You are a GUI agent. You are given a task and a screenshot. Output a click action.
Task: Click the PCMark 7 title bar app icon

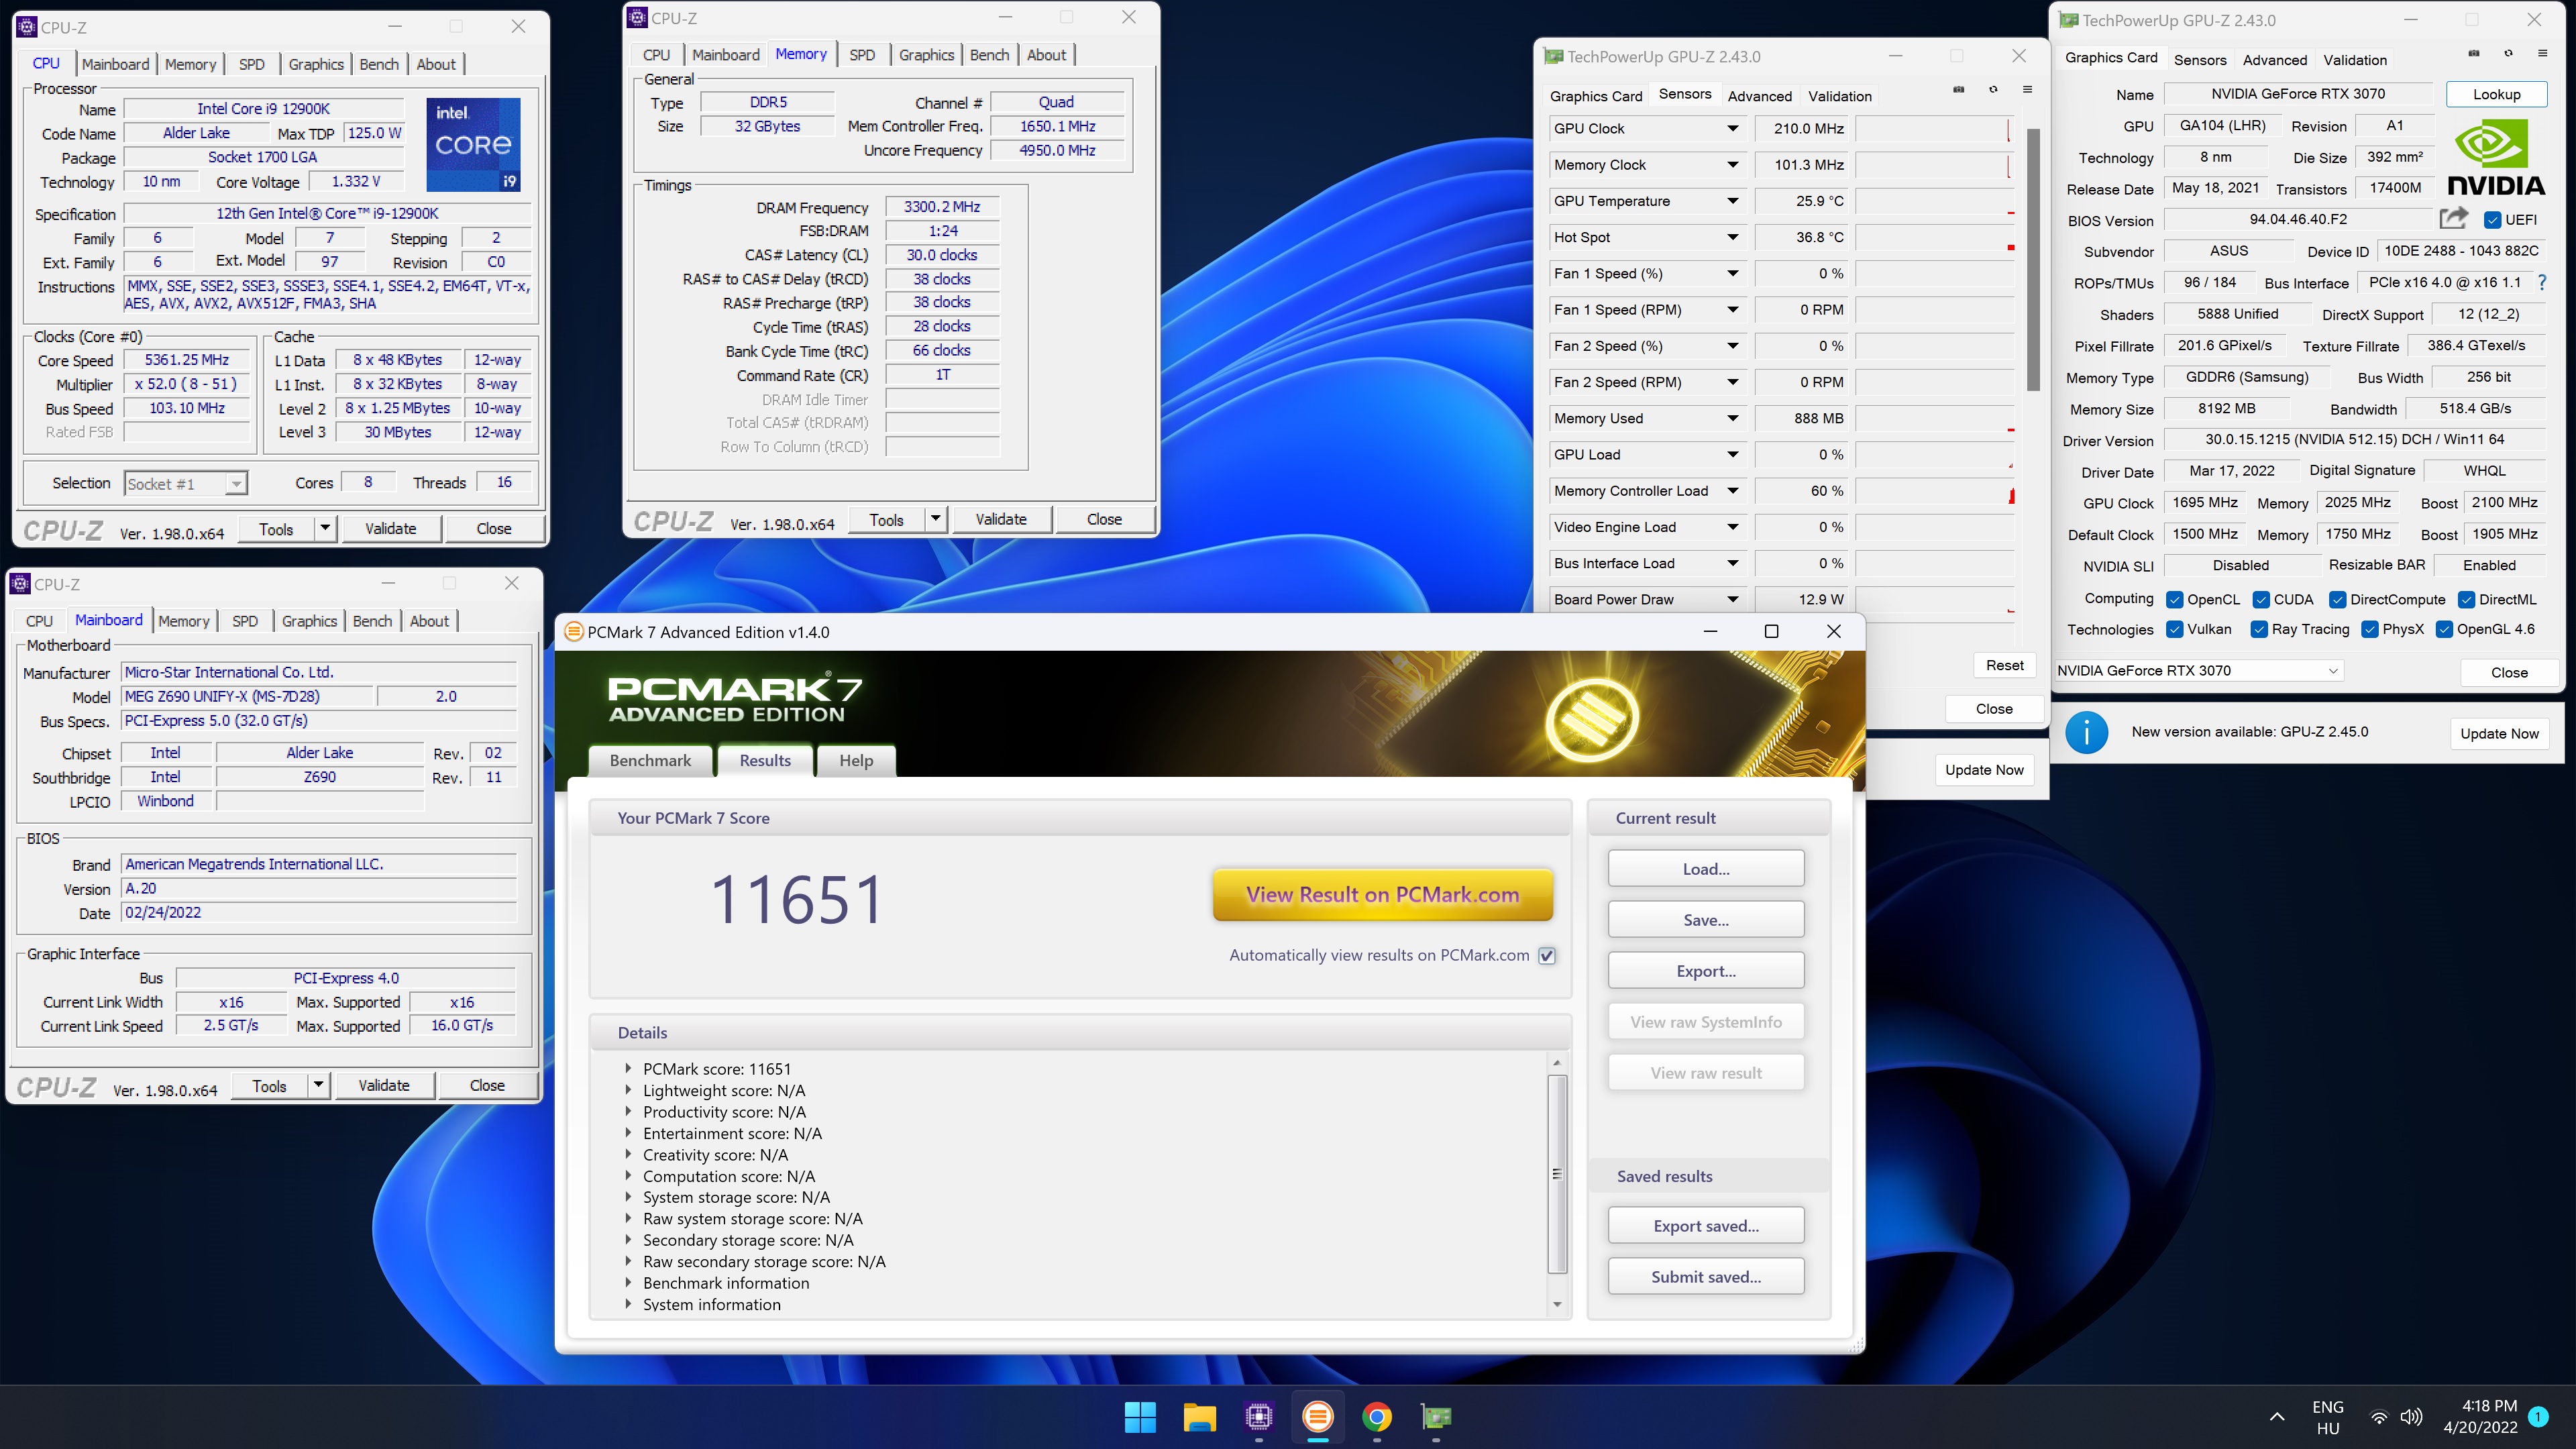574,632
